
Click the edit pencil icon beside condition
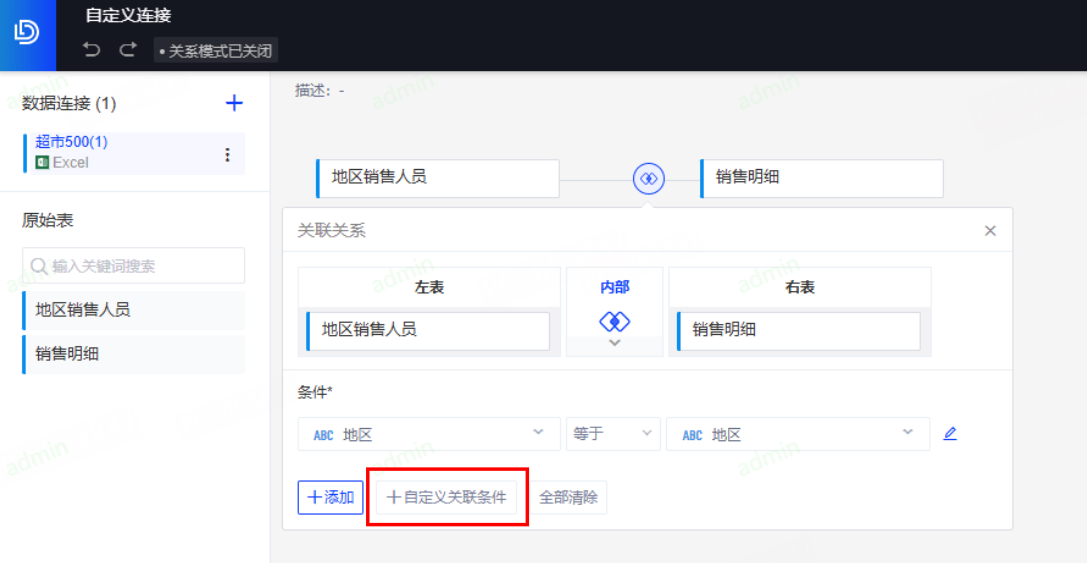[950, 434]
